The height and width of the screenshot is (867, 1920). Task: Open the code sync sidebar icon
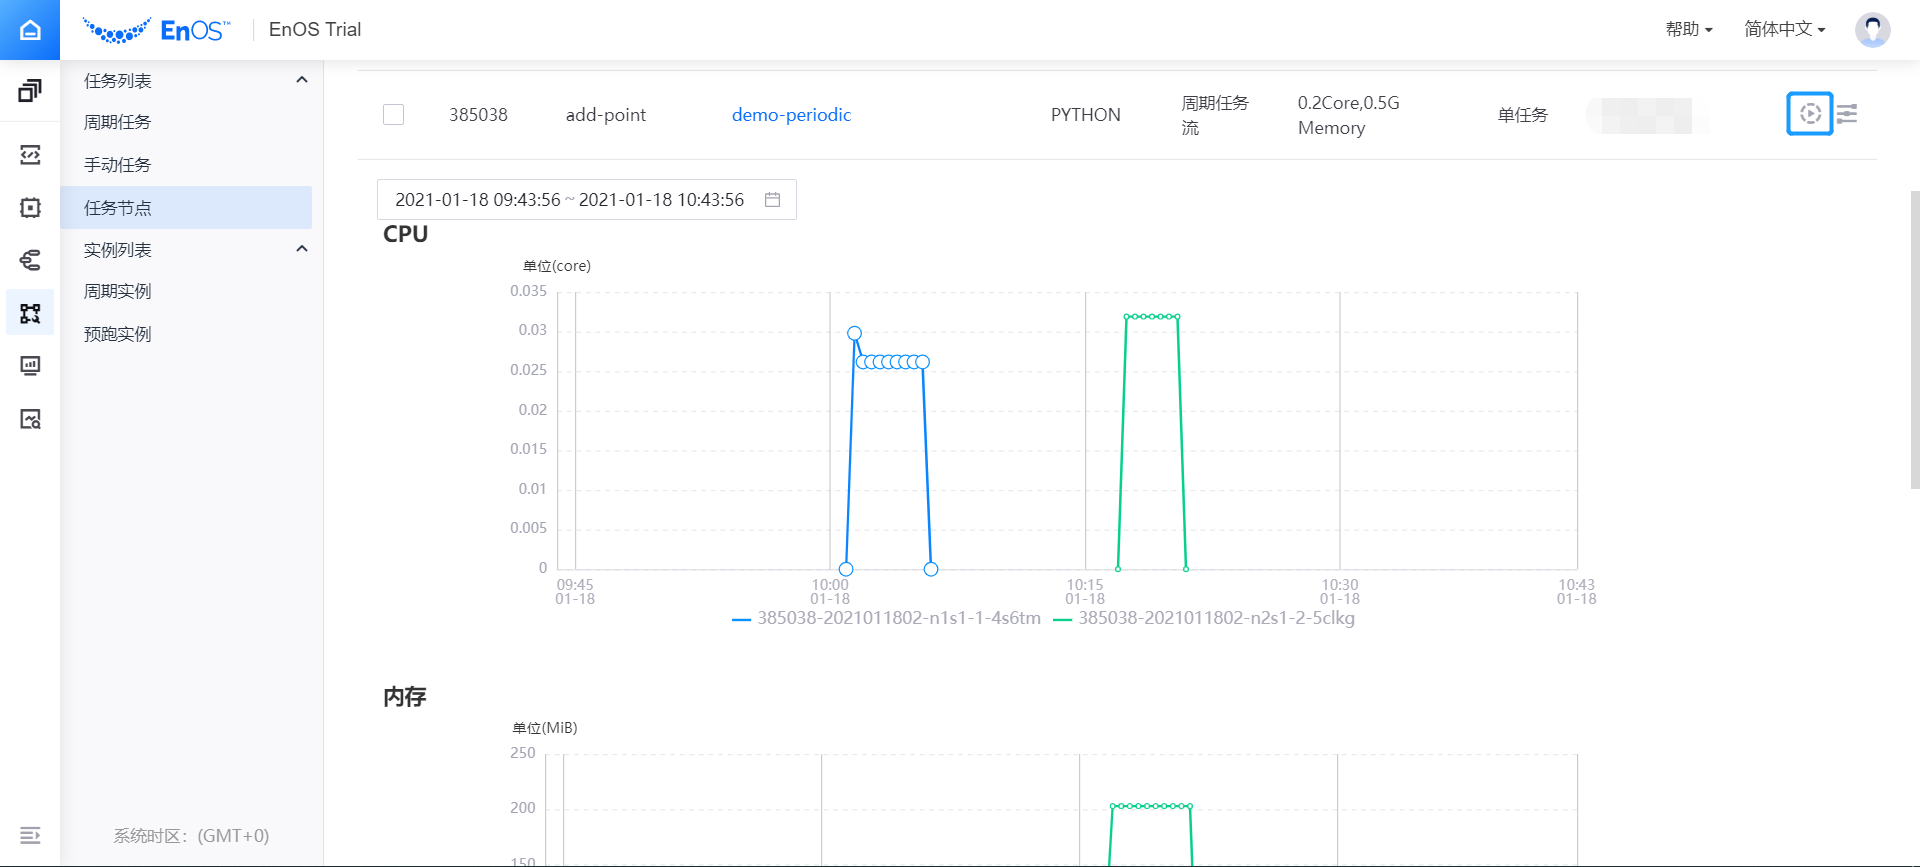(30, 154)
